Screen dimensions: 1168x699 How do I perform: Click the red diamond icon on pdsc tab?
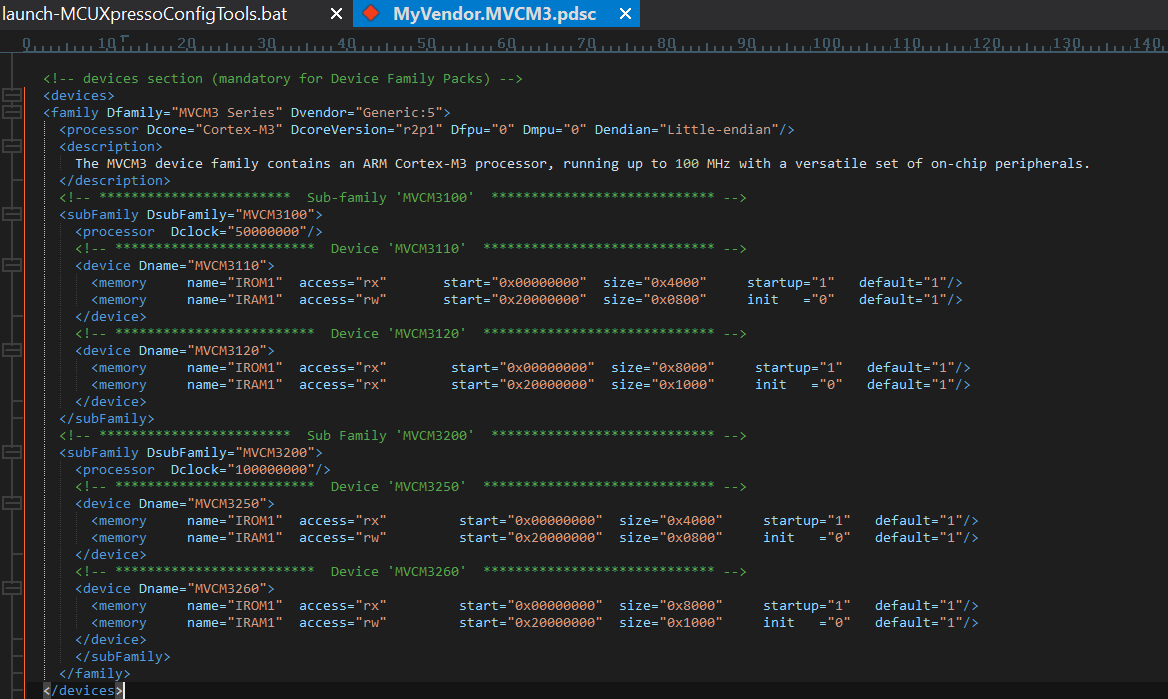tap(371, 14)
